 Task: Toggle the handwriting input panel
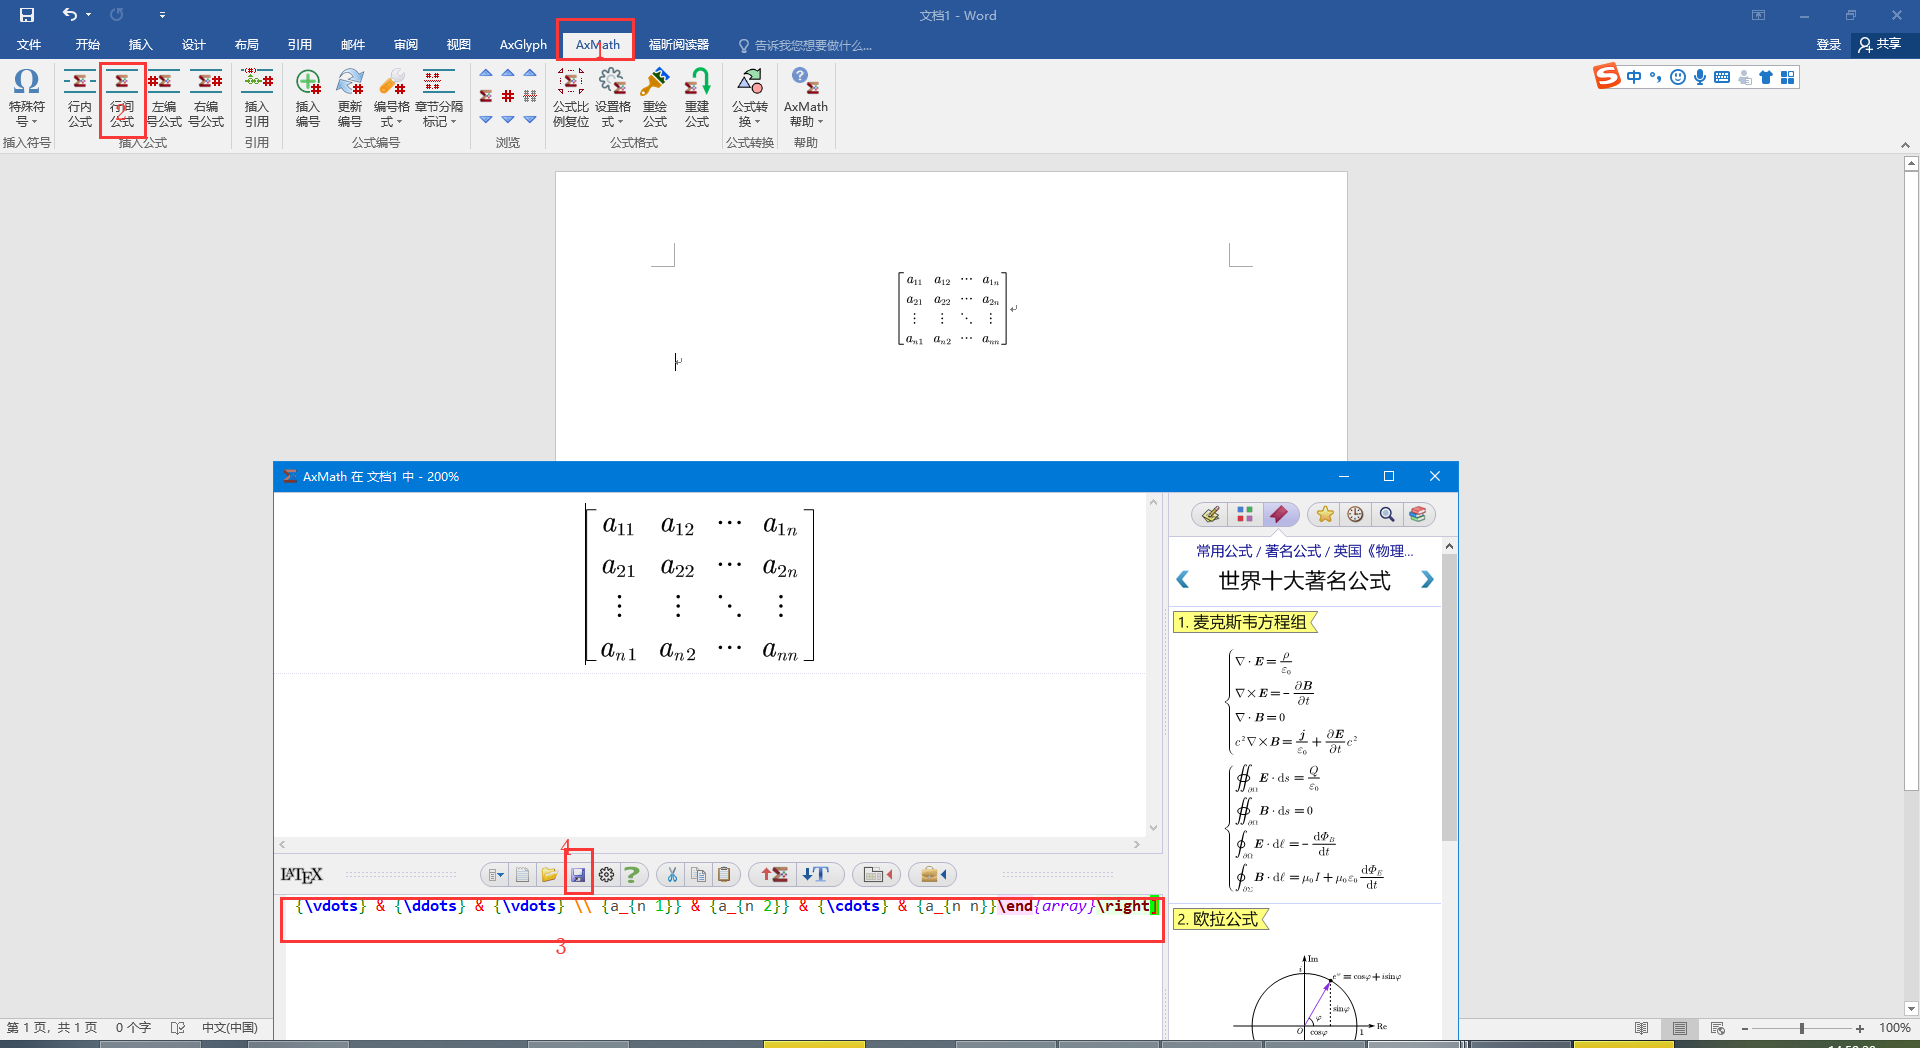[x=1209, y=514]
